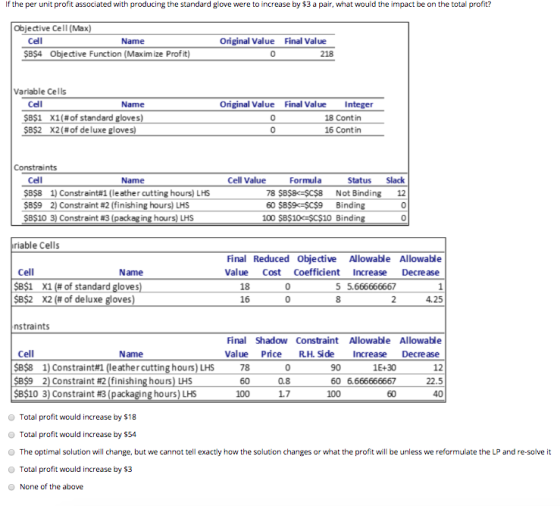Click the 'Objective Coefficient' column header
This screenshot has height=506, width=560.
pyautogui.click(x=317, y=265)
